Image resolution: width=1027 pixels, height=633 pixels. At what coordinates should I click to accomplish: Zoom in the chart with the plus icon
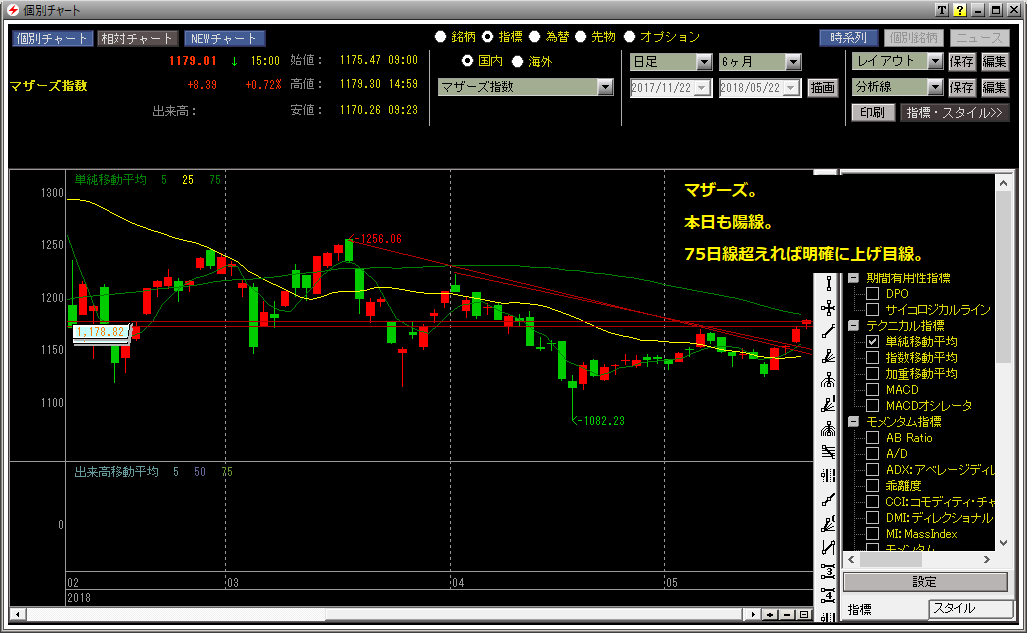(x=770, y=615)
